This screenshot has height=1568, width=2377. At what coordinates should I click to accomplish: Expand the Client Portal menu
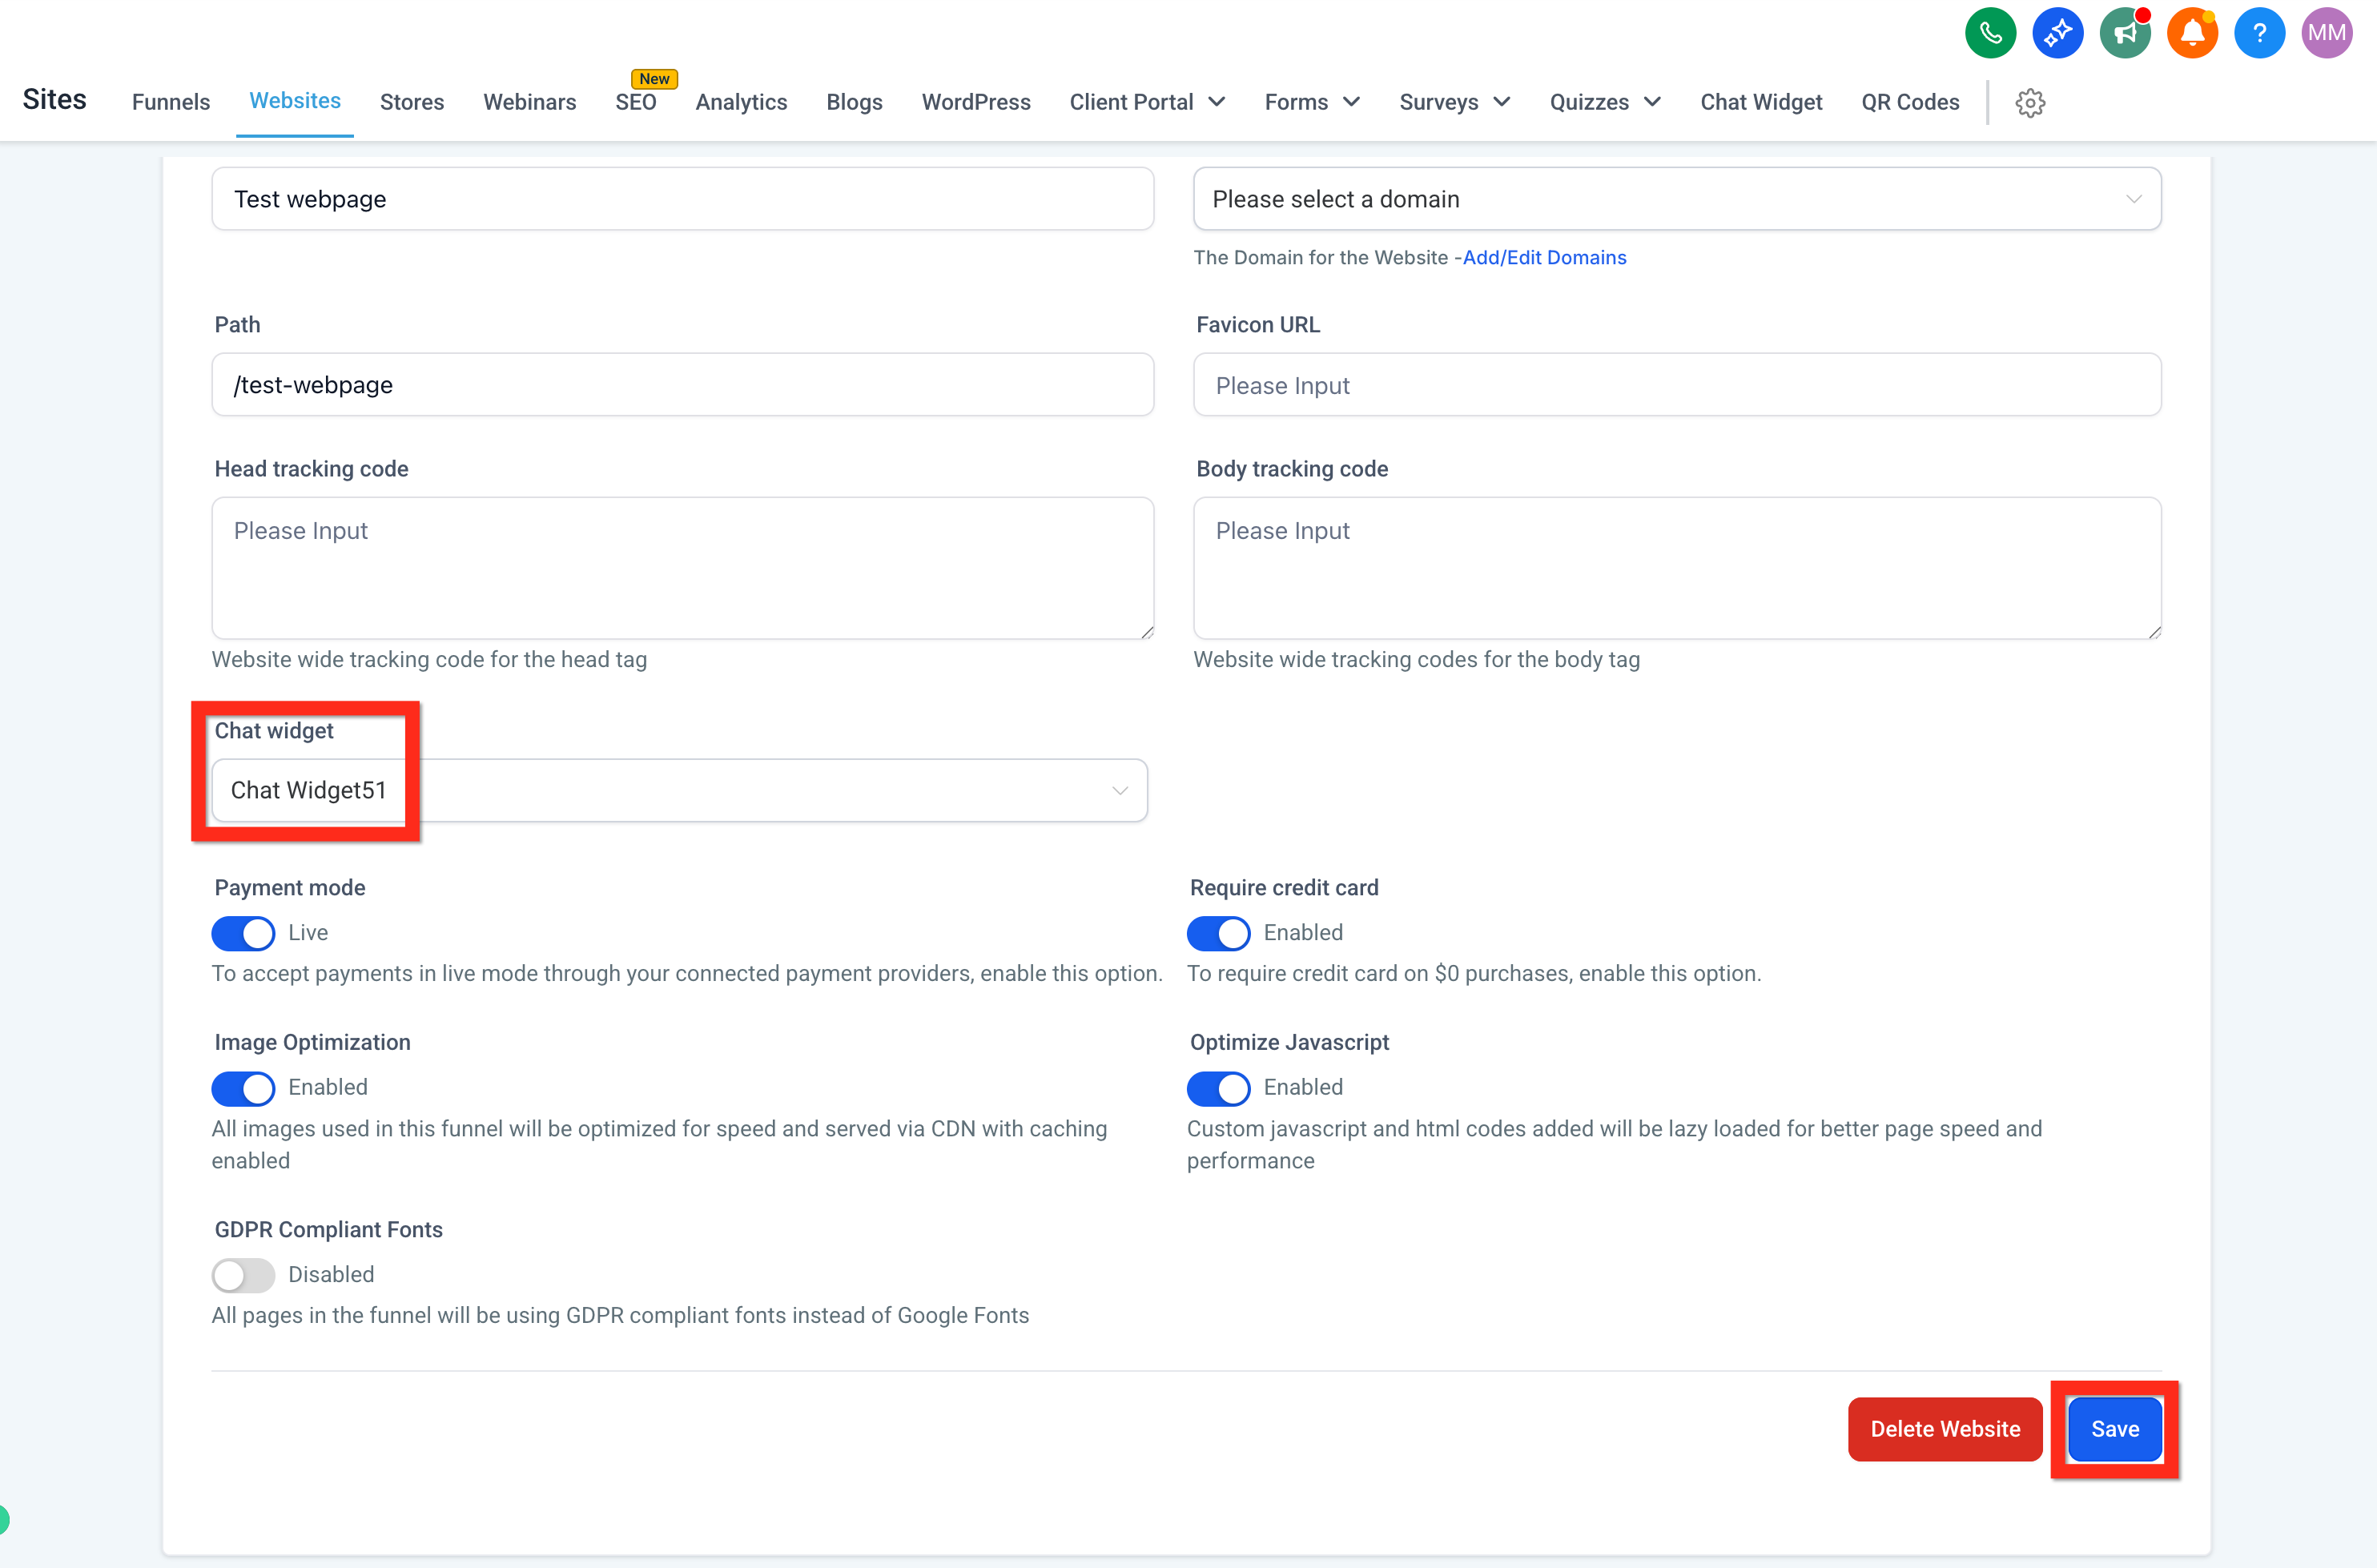tap(1147, 102)
